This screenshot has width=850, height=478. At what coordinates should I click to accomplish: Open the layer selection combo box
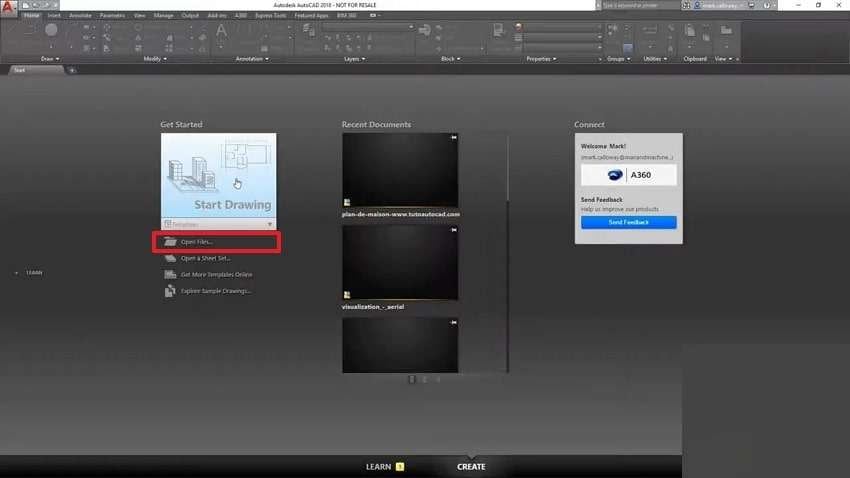(x=368, y=27)
